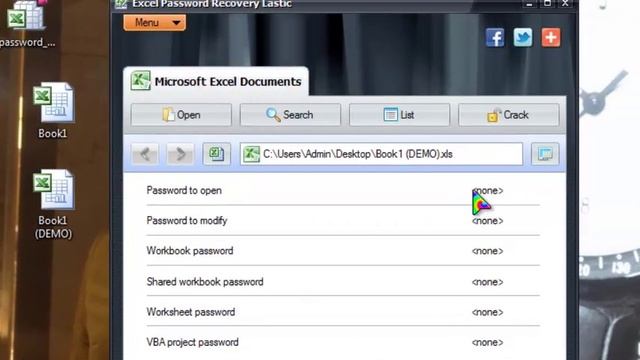
Task: Share on Twitter icon
Action: tap(523, 38)
